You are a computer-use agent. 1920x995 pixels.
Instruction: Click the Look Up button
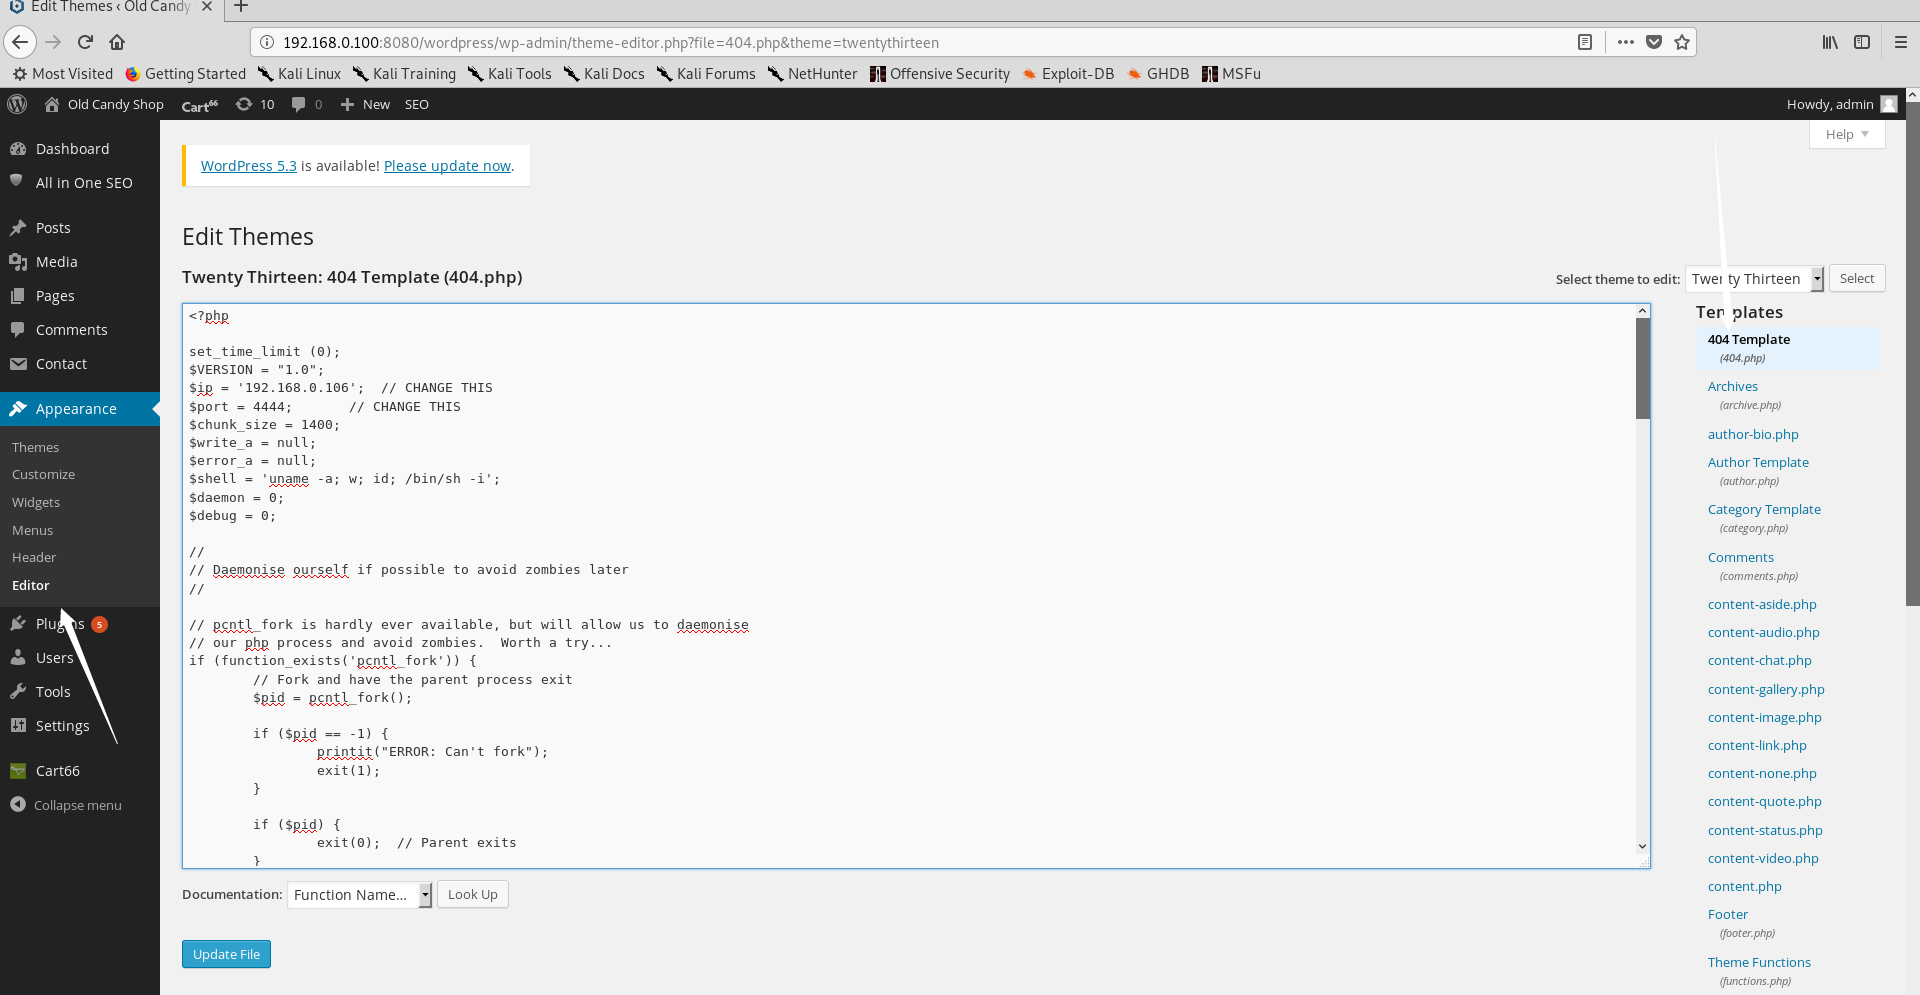pos(473,894)
